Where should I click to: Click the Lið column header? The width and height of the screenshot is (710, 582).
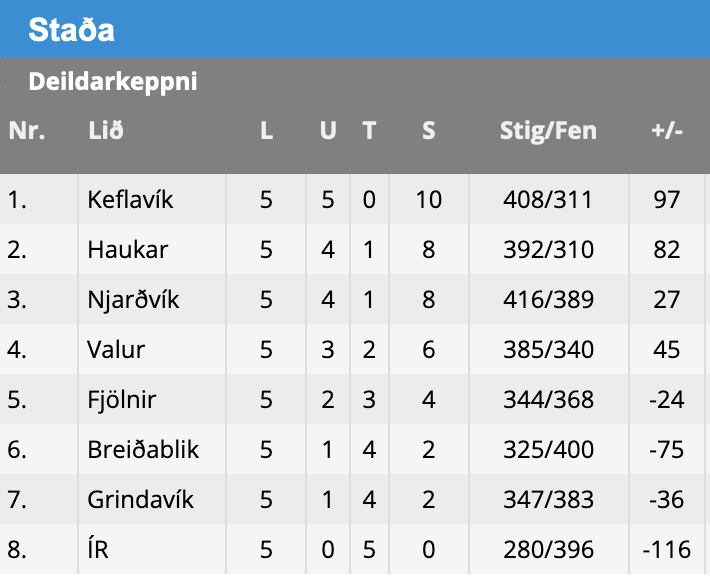pyautogui.click(x=105, y=130)
